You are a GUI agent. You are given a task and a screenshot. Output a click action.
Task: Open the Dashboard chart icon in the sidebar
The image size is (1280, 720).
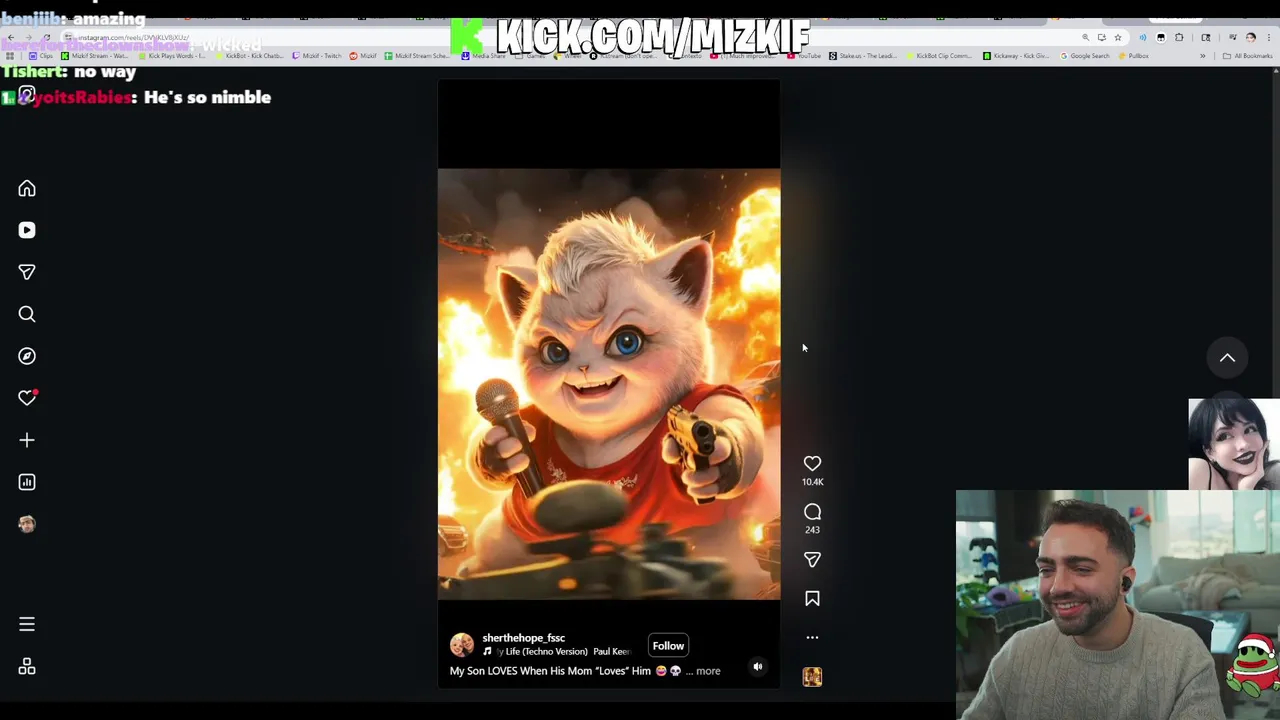pyautogui.click(x=27, y=482)
